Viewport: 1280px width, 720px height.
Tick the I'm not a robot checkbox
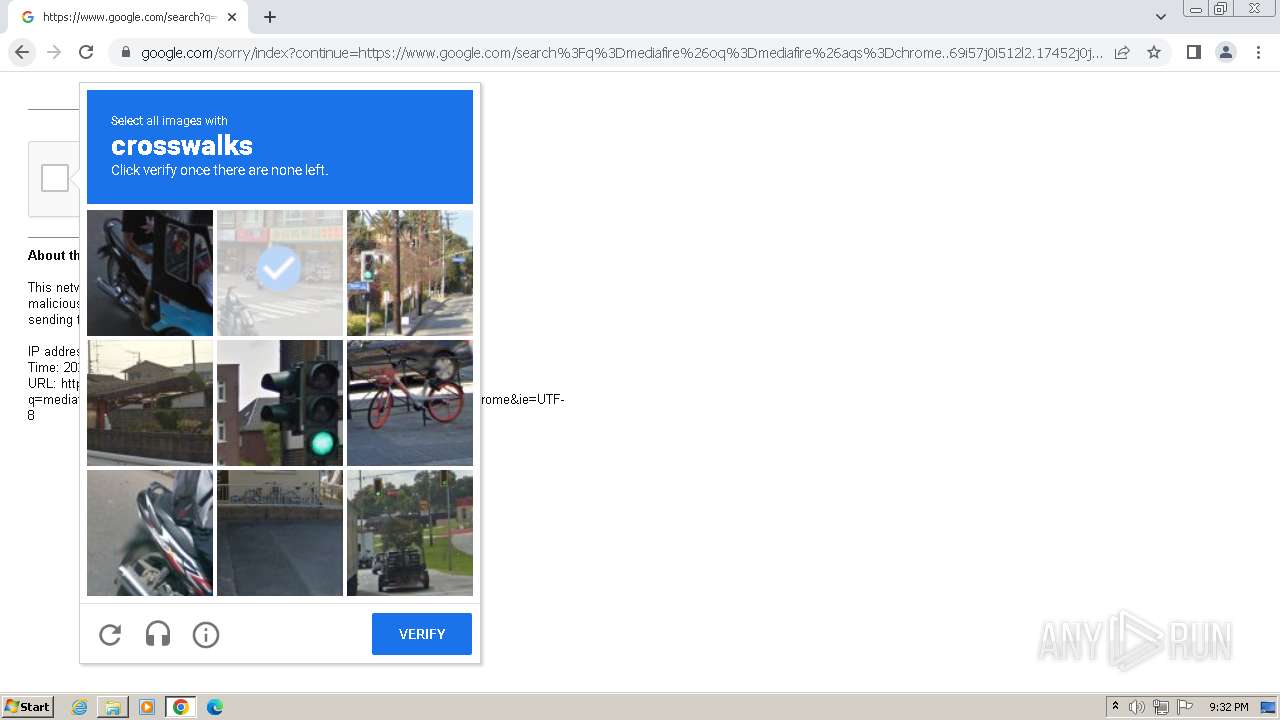click(55, 178)
